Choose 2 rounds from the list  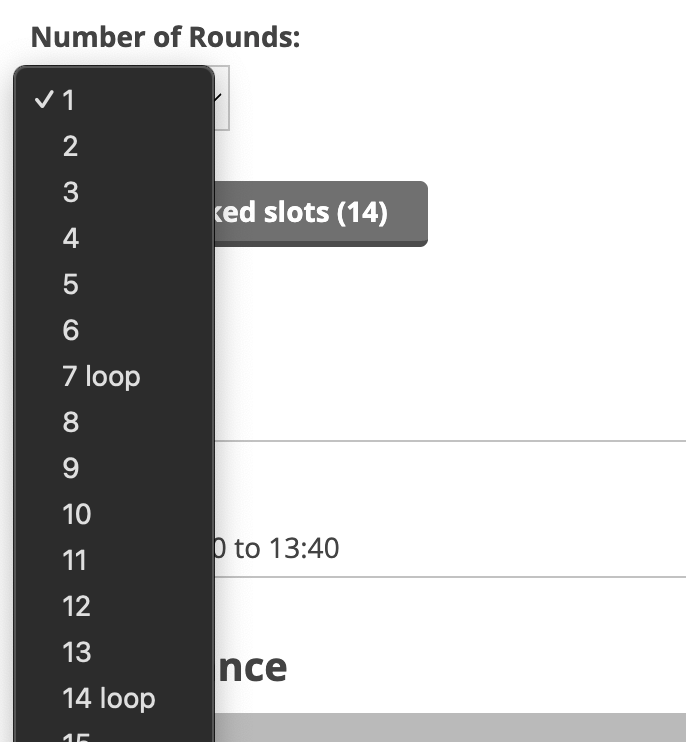coord(114,146)
